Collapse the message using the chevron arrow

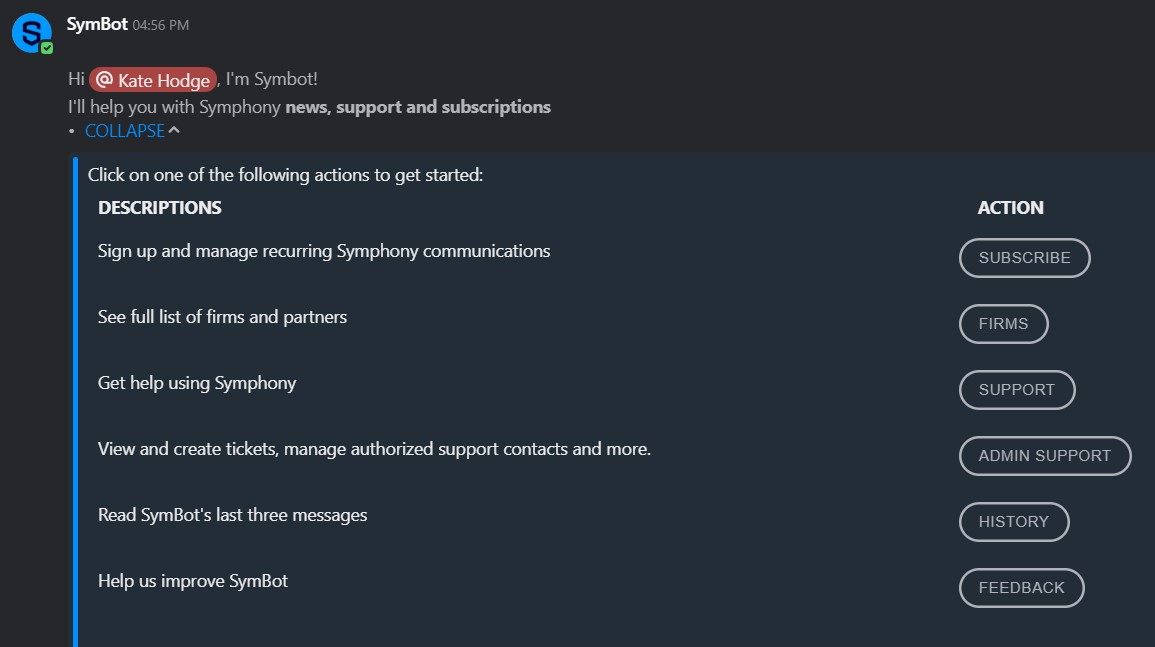174,130
